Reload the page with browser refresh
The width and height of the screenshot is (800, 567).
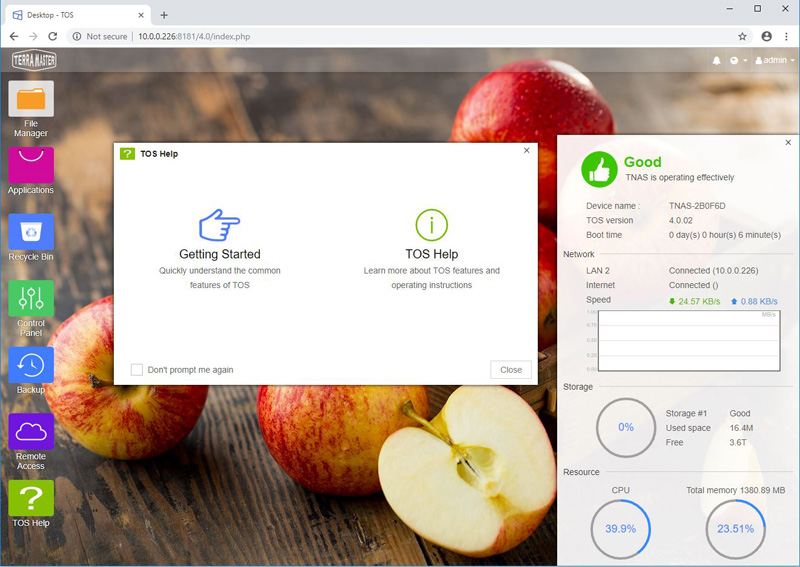53,36
